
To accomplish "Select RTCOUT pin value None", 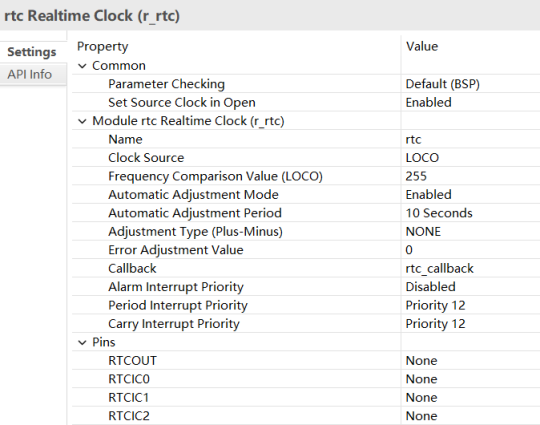I will click(x=470, y=361).
